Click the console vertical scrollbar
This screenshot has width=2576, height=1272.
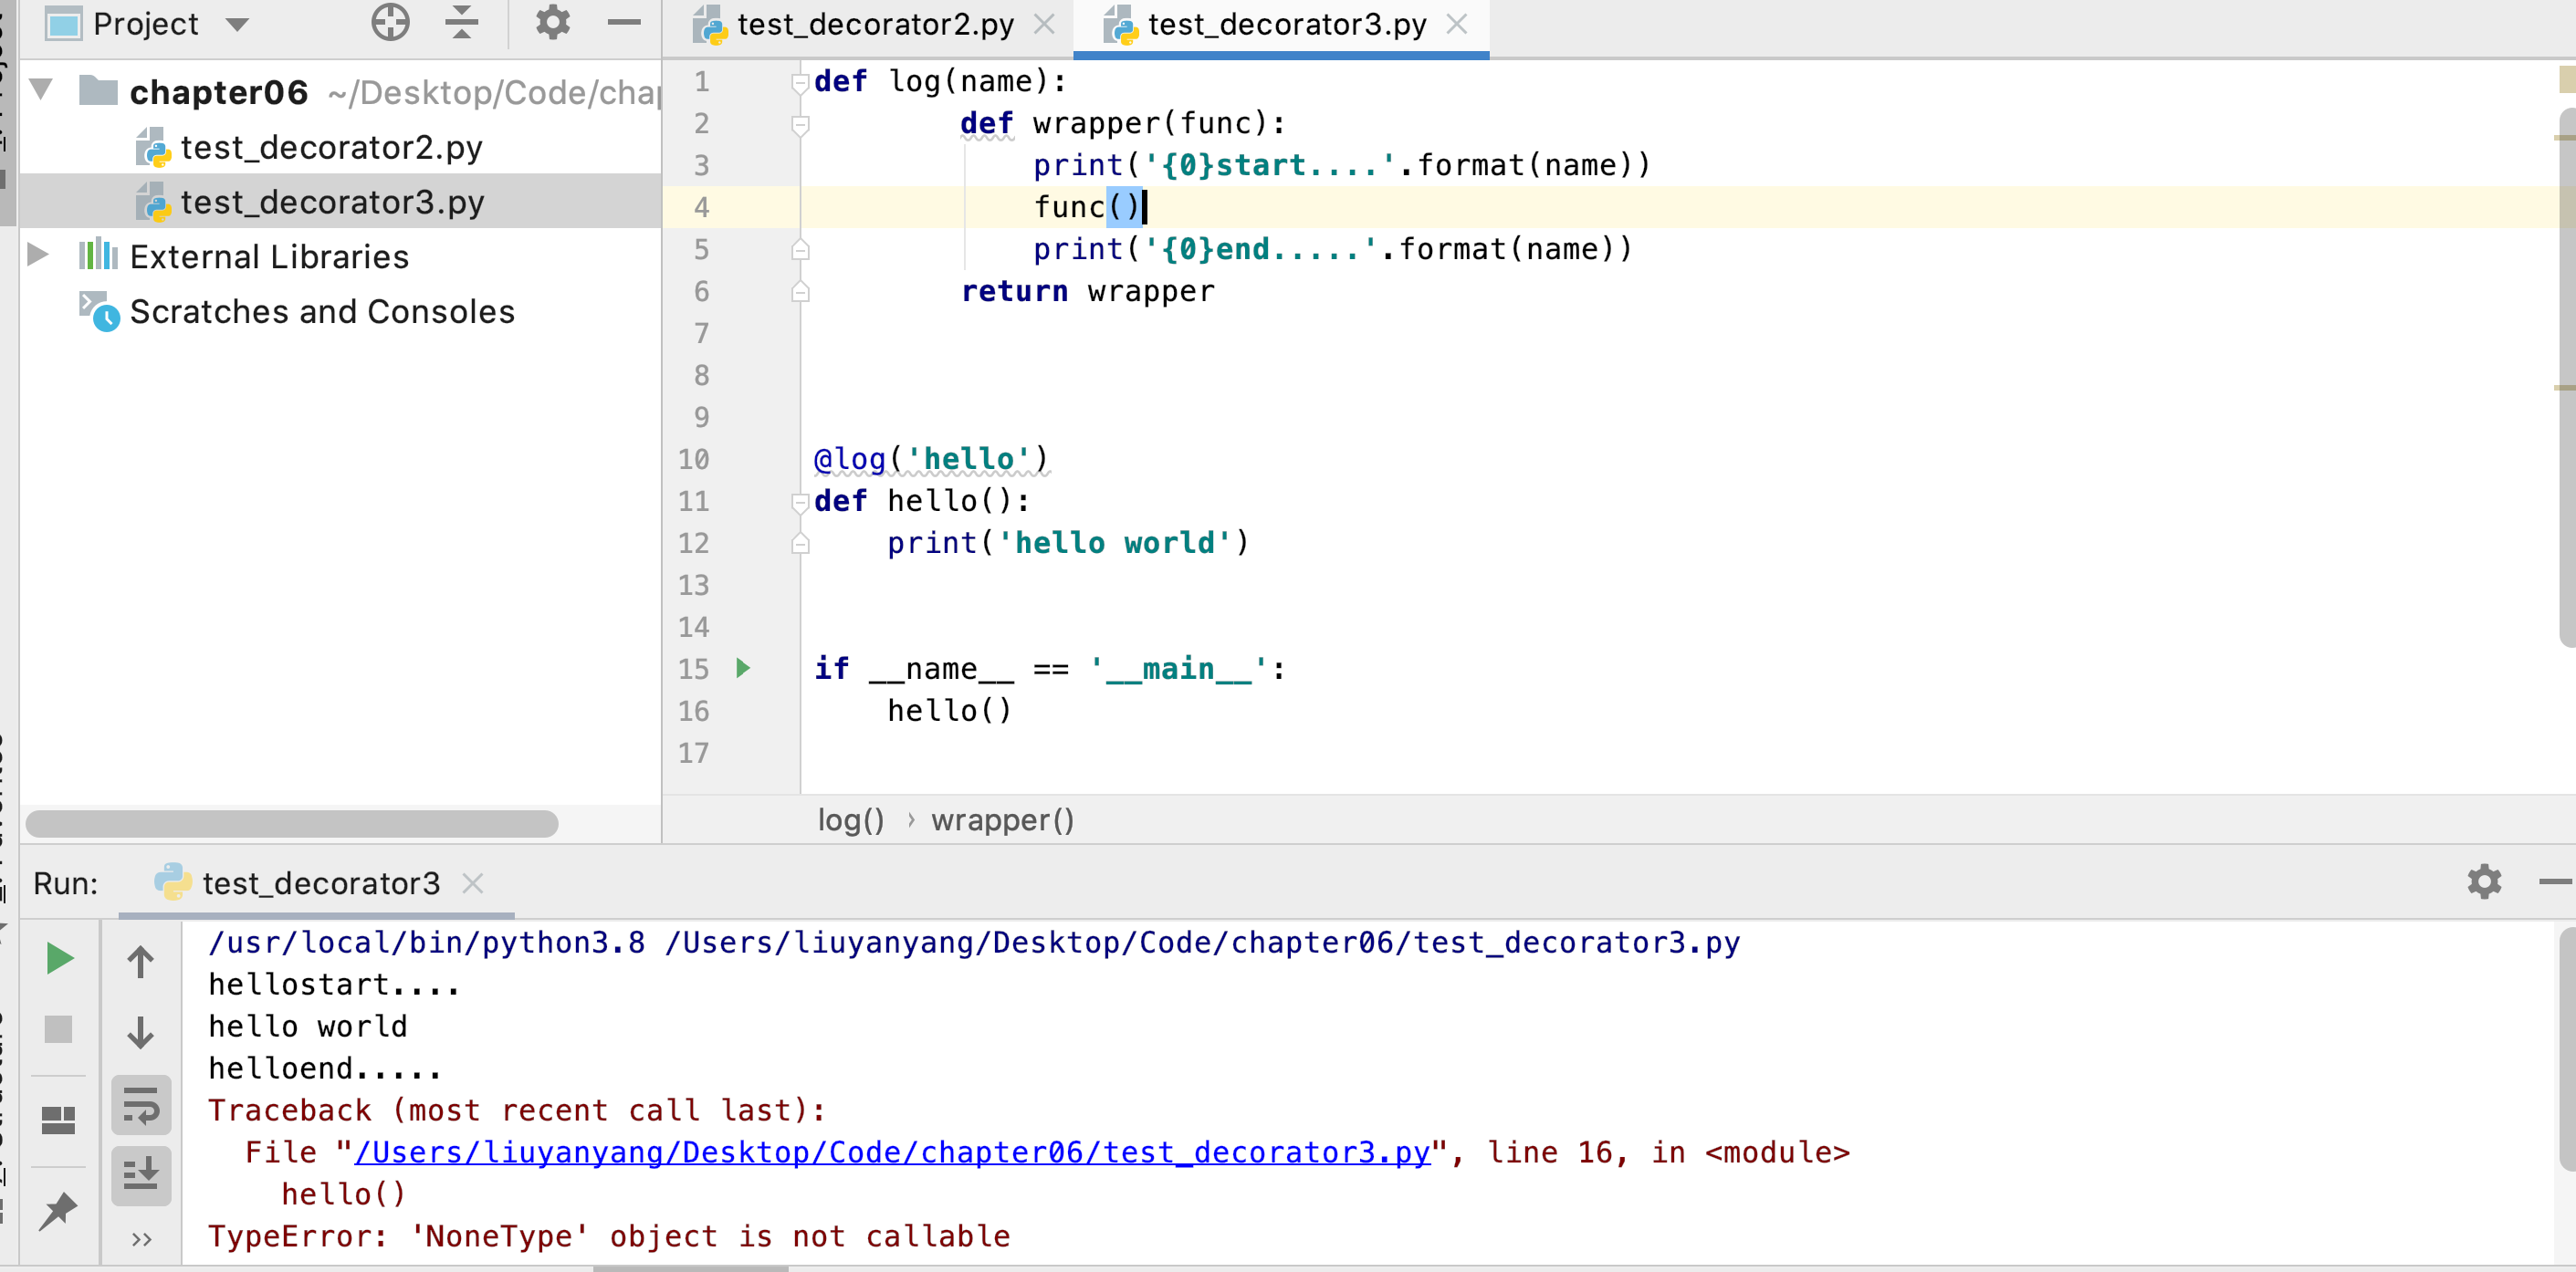tap(2567, 1048)
